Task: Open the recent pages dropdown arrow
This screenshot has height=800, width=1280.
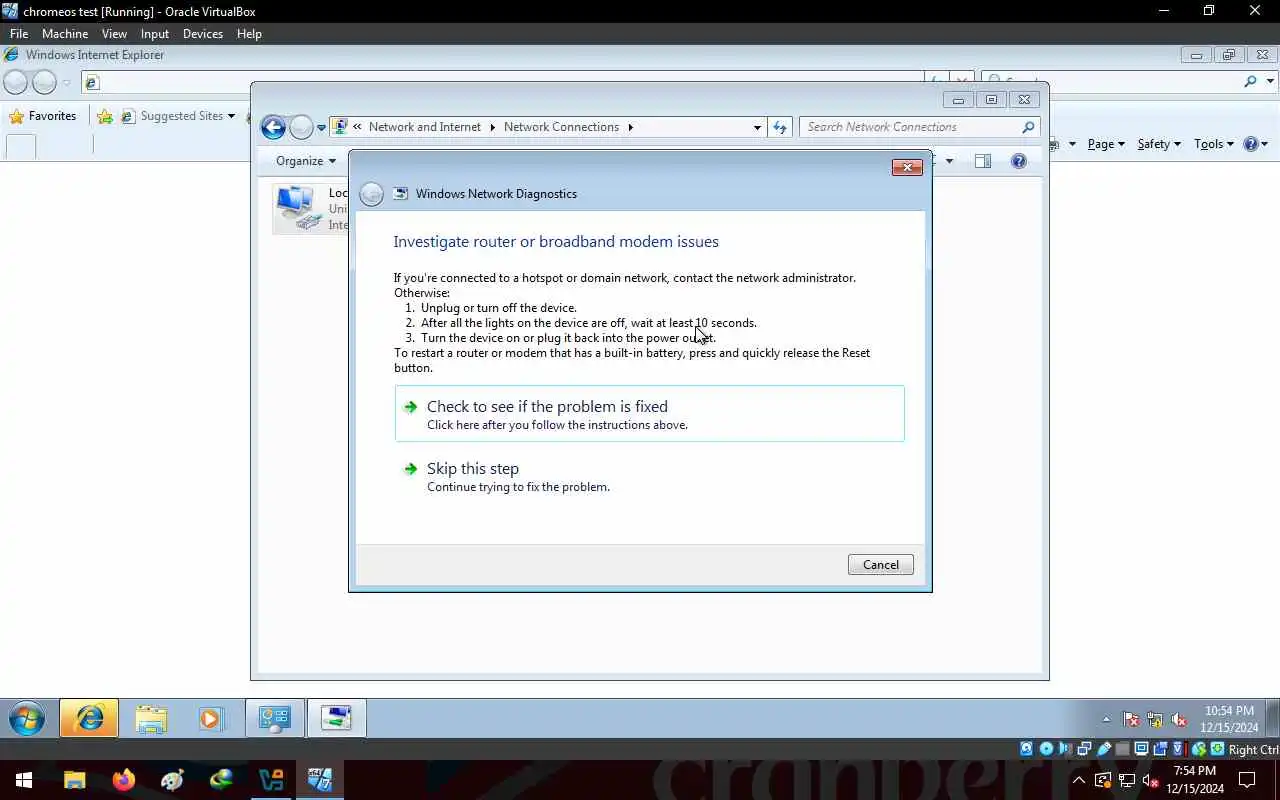Action: coord(321,128)
